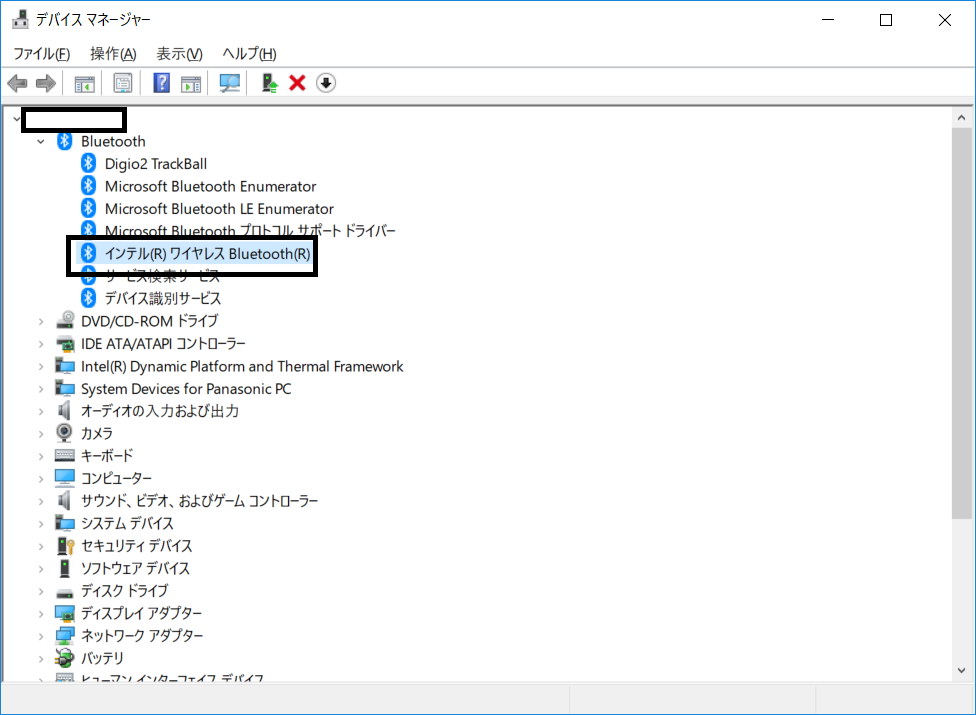Click the vertical scrollbar thumb
The height and width of the screenshot is (715, 976).
click(962, 323)
